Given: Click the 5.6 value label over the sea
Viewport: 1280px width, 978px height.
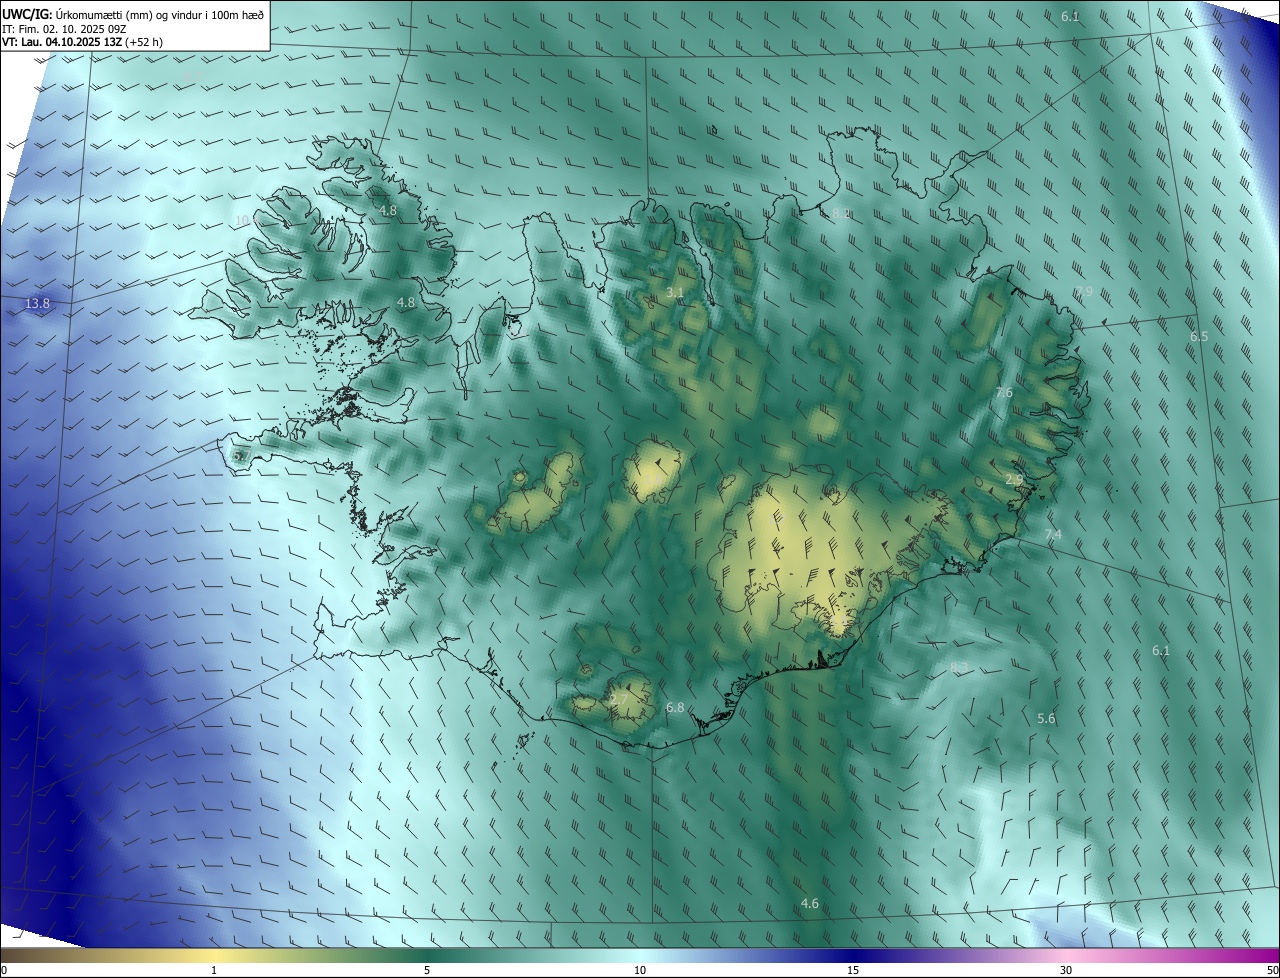Looking at the screenshot, I should (x=1046, y=719).
